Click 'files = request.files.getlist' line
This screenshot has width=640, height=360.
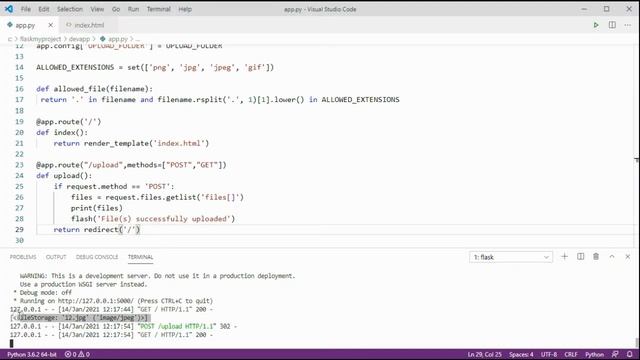click(x=157, y=197)
